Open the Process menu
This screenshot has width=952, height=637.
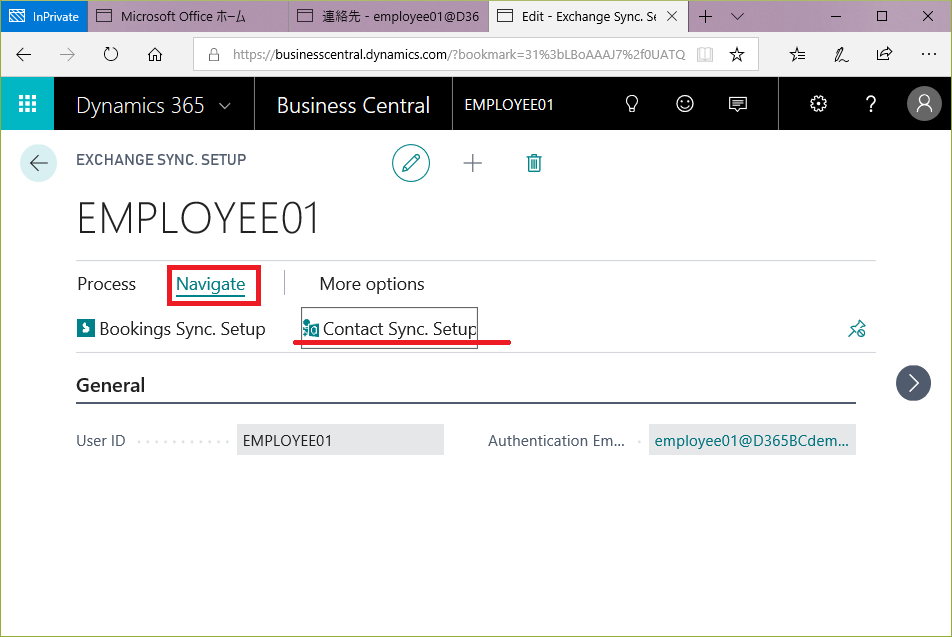click(x=106, y=284)
